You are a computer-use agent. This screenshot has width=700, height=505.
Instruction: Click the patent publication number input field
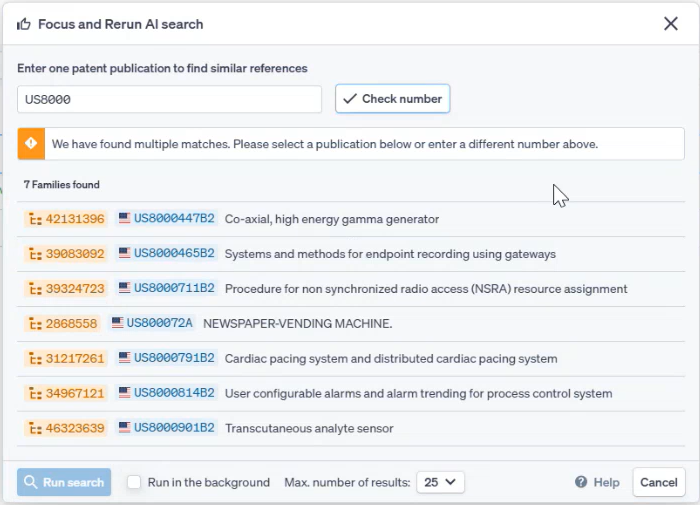(x=169, y=99)
